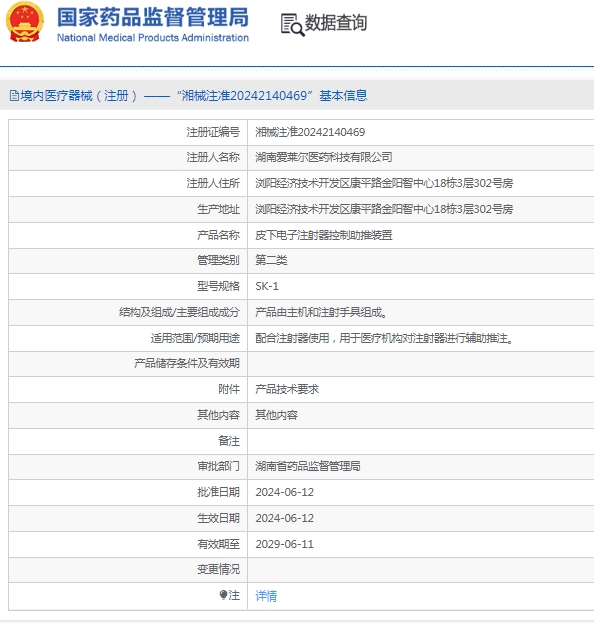Select registration number 湘械注准20242140469 in table
Screen dimensions: 594x623
coord(310,132)
